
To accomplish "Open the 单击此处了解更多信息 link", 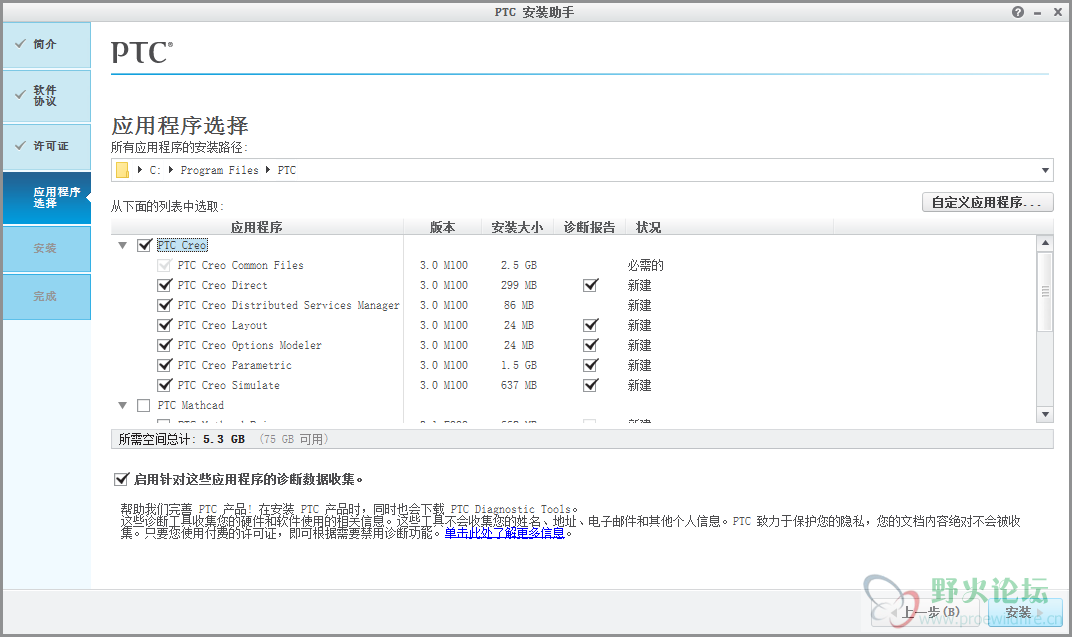I will [505, 533].
